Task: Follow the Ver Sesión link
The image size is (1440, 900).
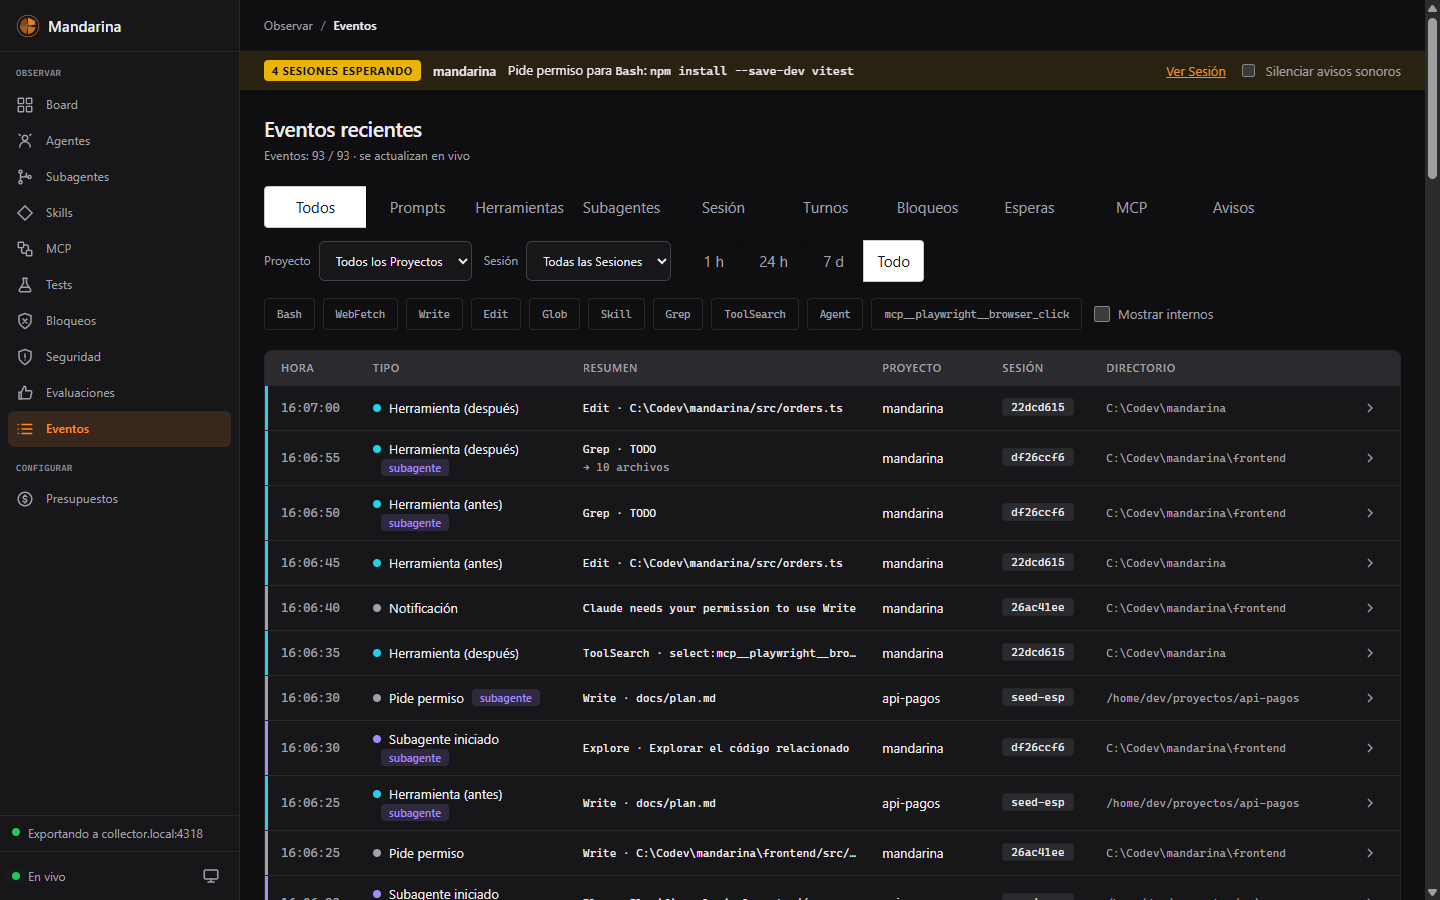Action: 1196,72
